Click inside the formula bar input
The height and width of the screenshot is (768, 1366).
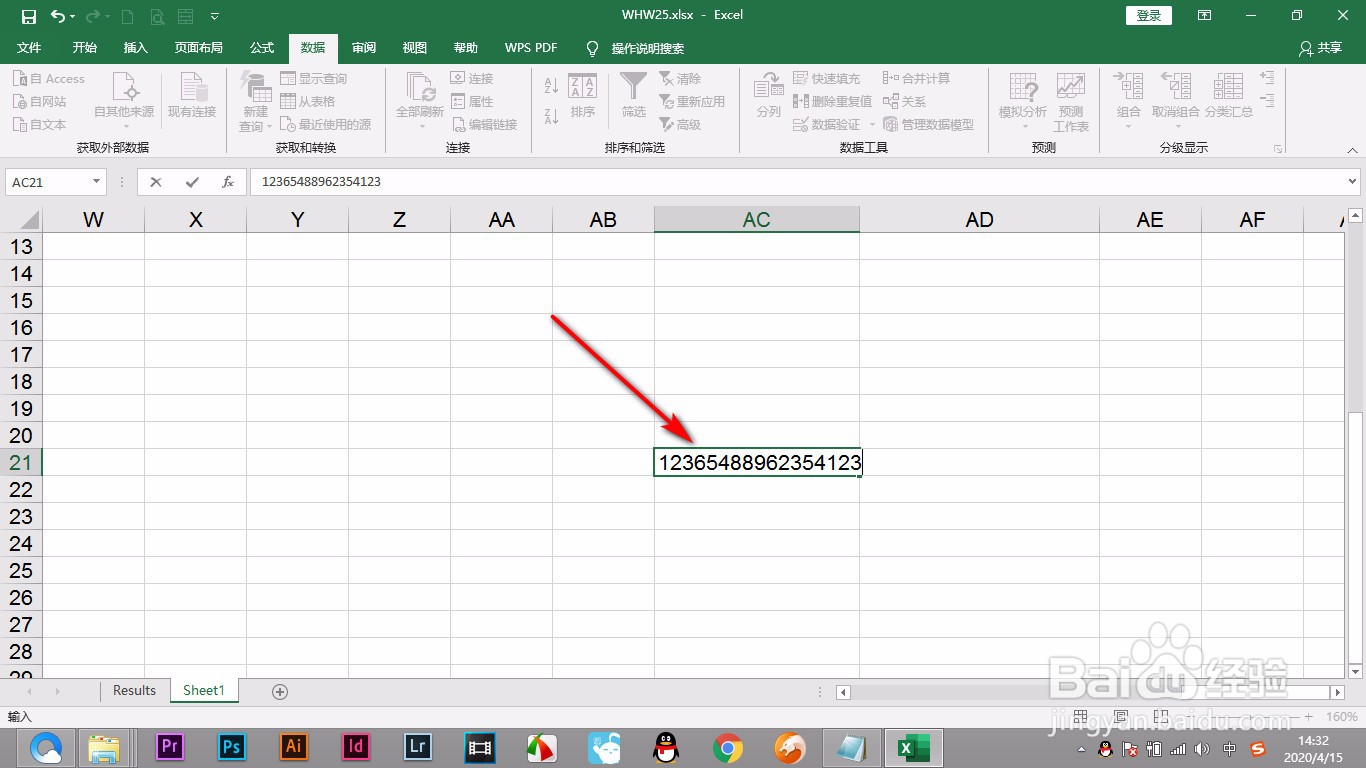tap(796, 182)
